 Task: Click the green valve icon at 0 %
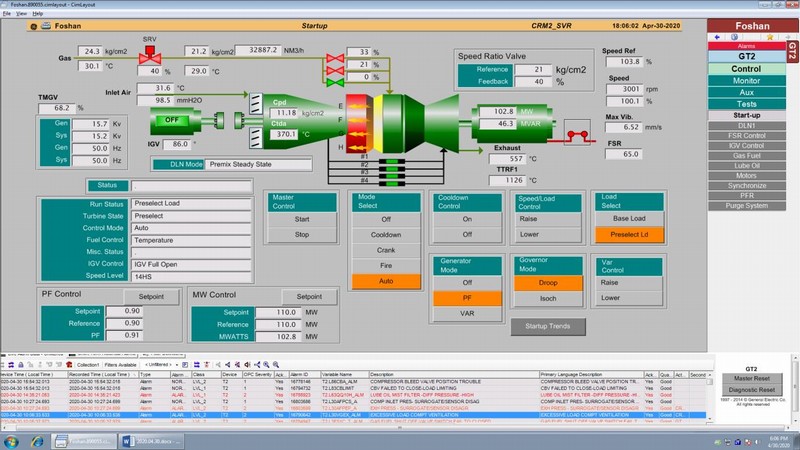tap(335, 82)
